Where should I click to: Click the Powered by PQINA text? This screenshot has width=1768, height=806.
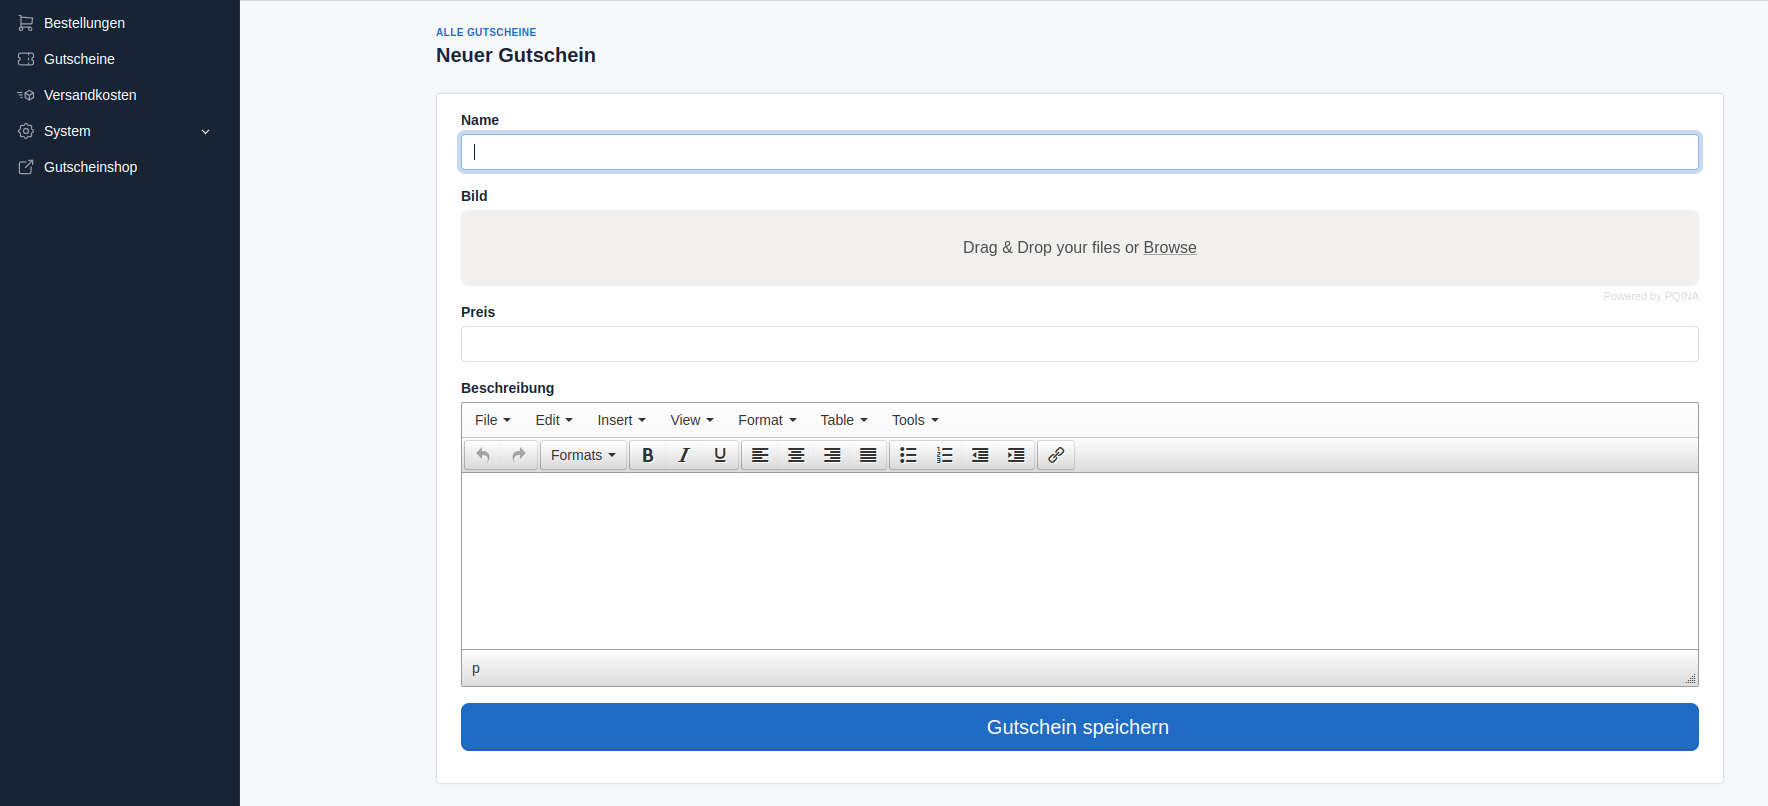coord(1651,296)
